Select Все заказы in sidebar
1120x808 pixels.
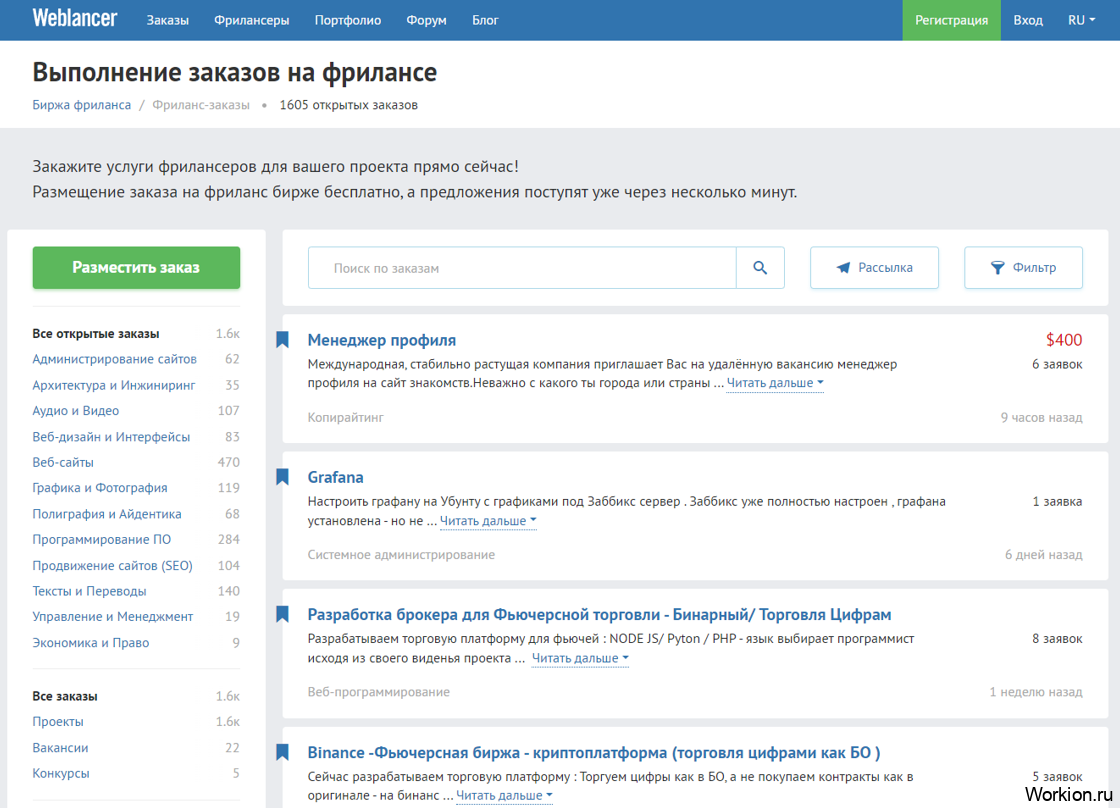[65, 696]
